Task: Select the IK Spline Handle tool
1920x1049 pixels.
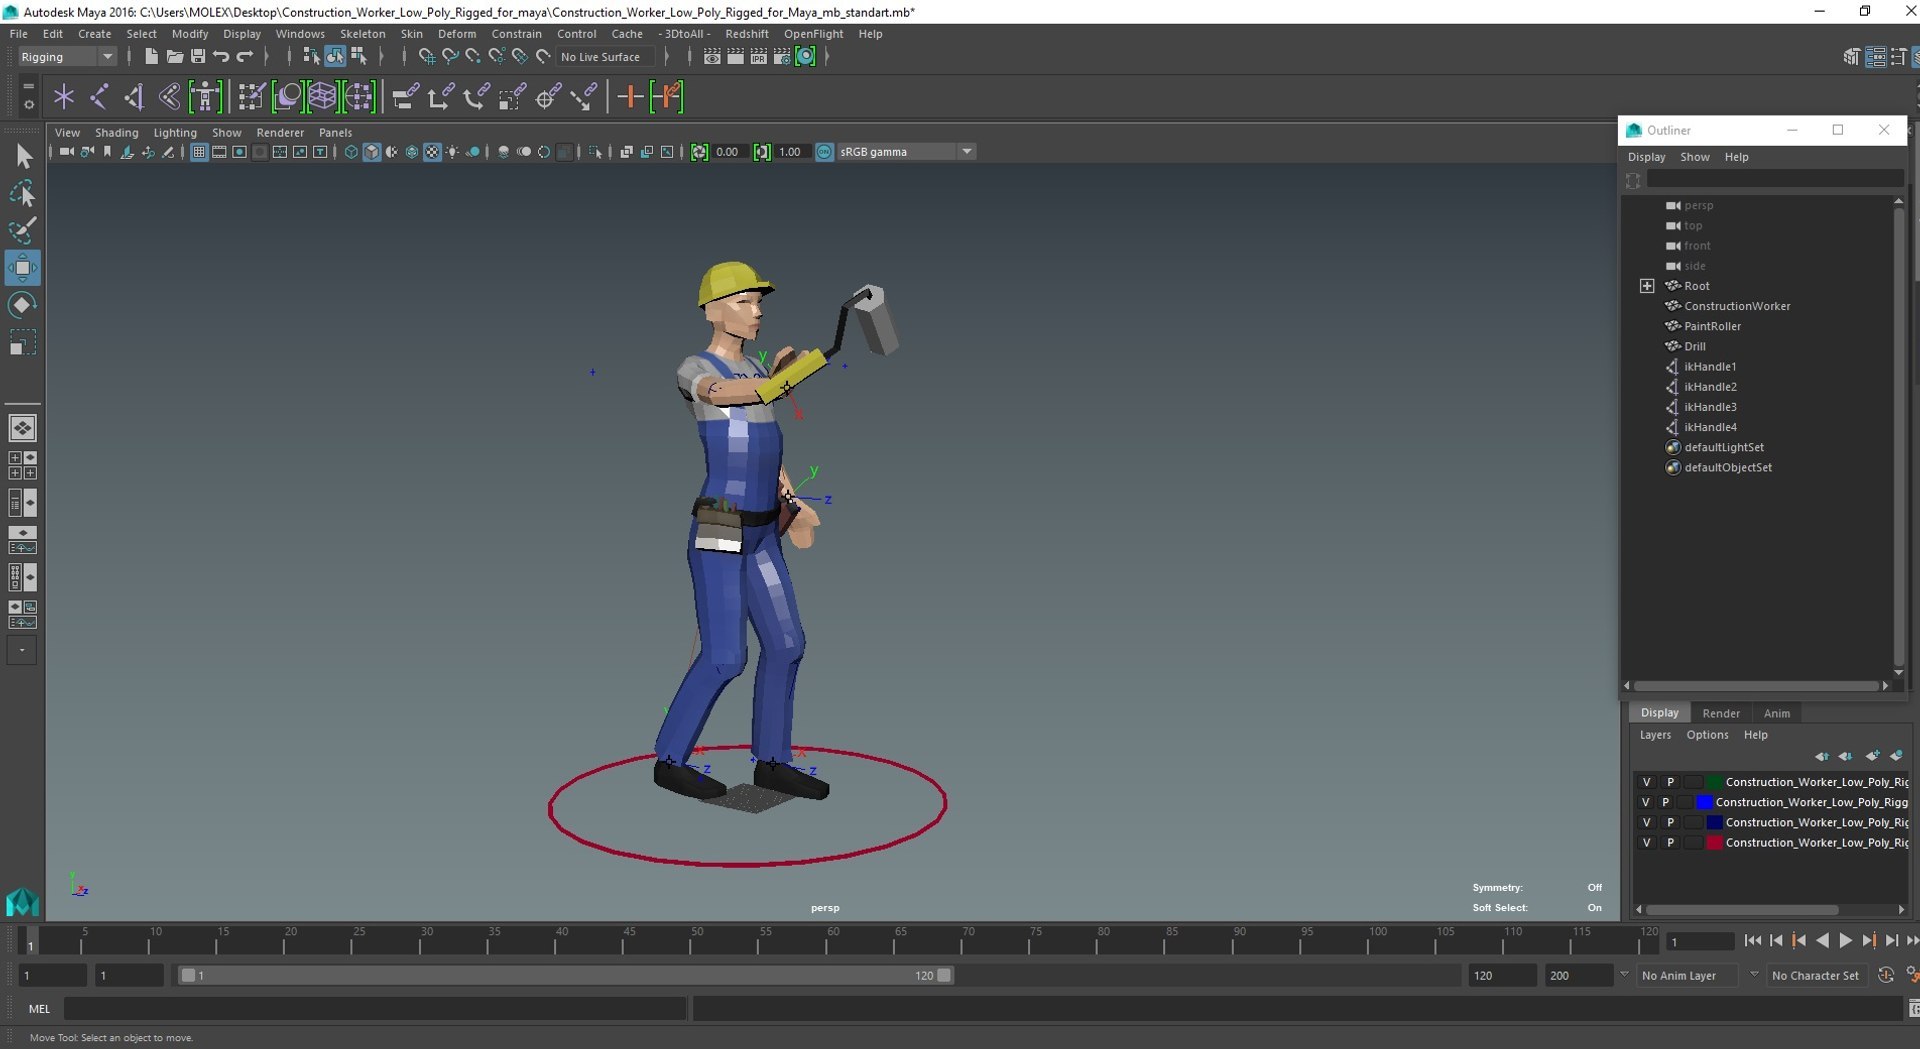Action: coord(169,97)
